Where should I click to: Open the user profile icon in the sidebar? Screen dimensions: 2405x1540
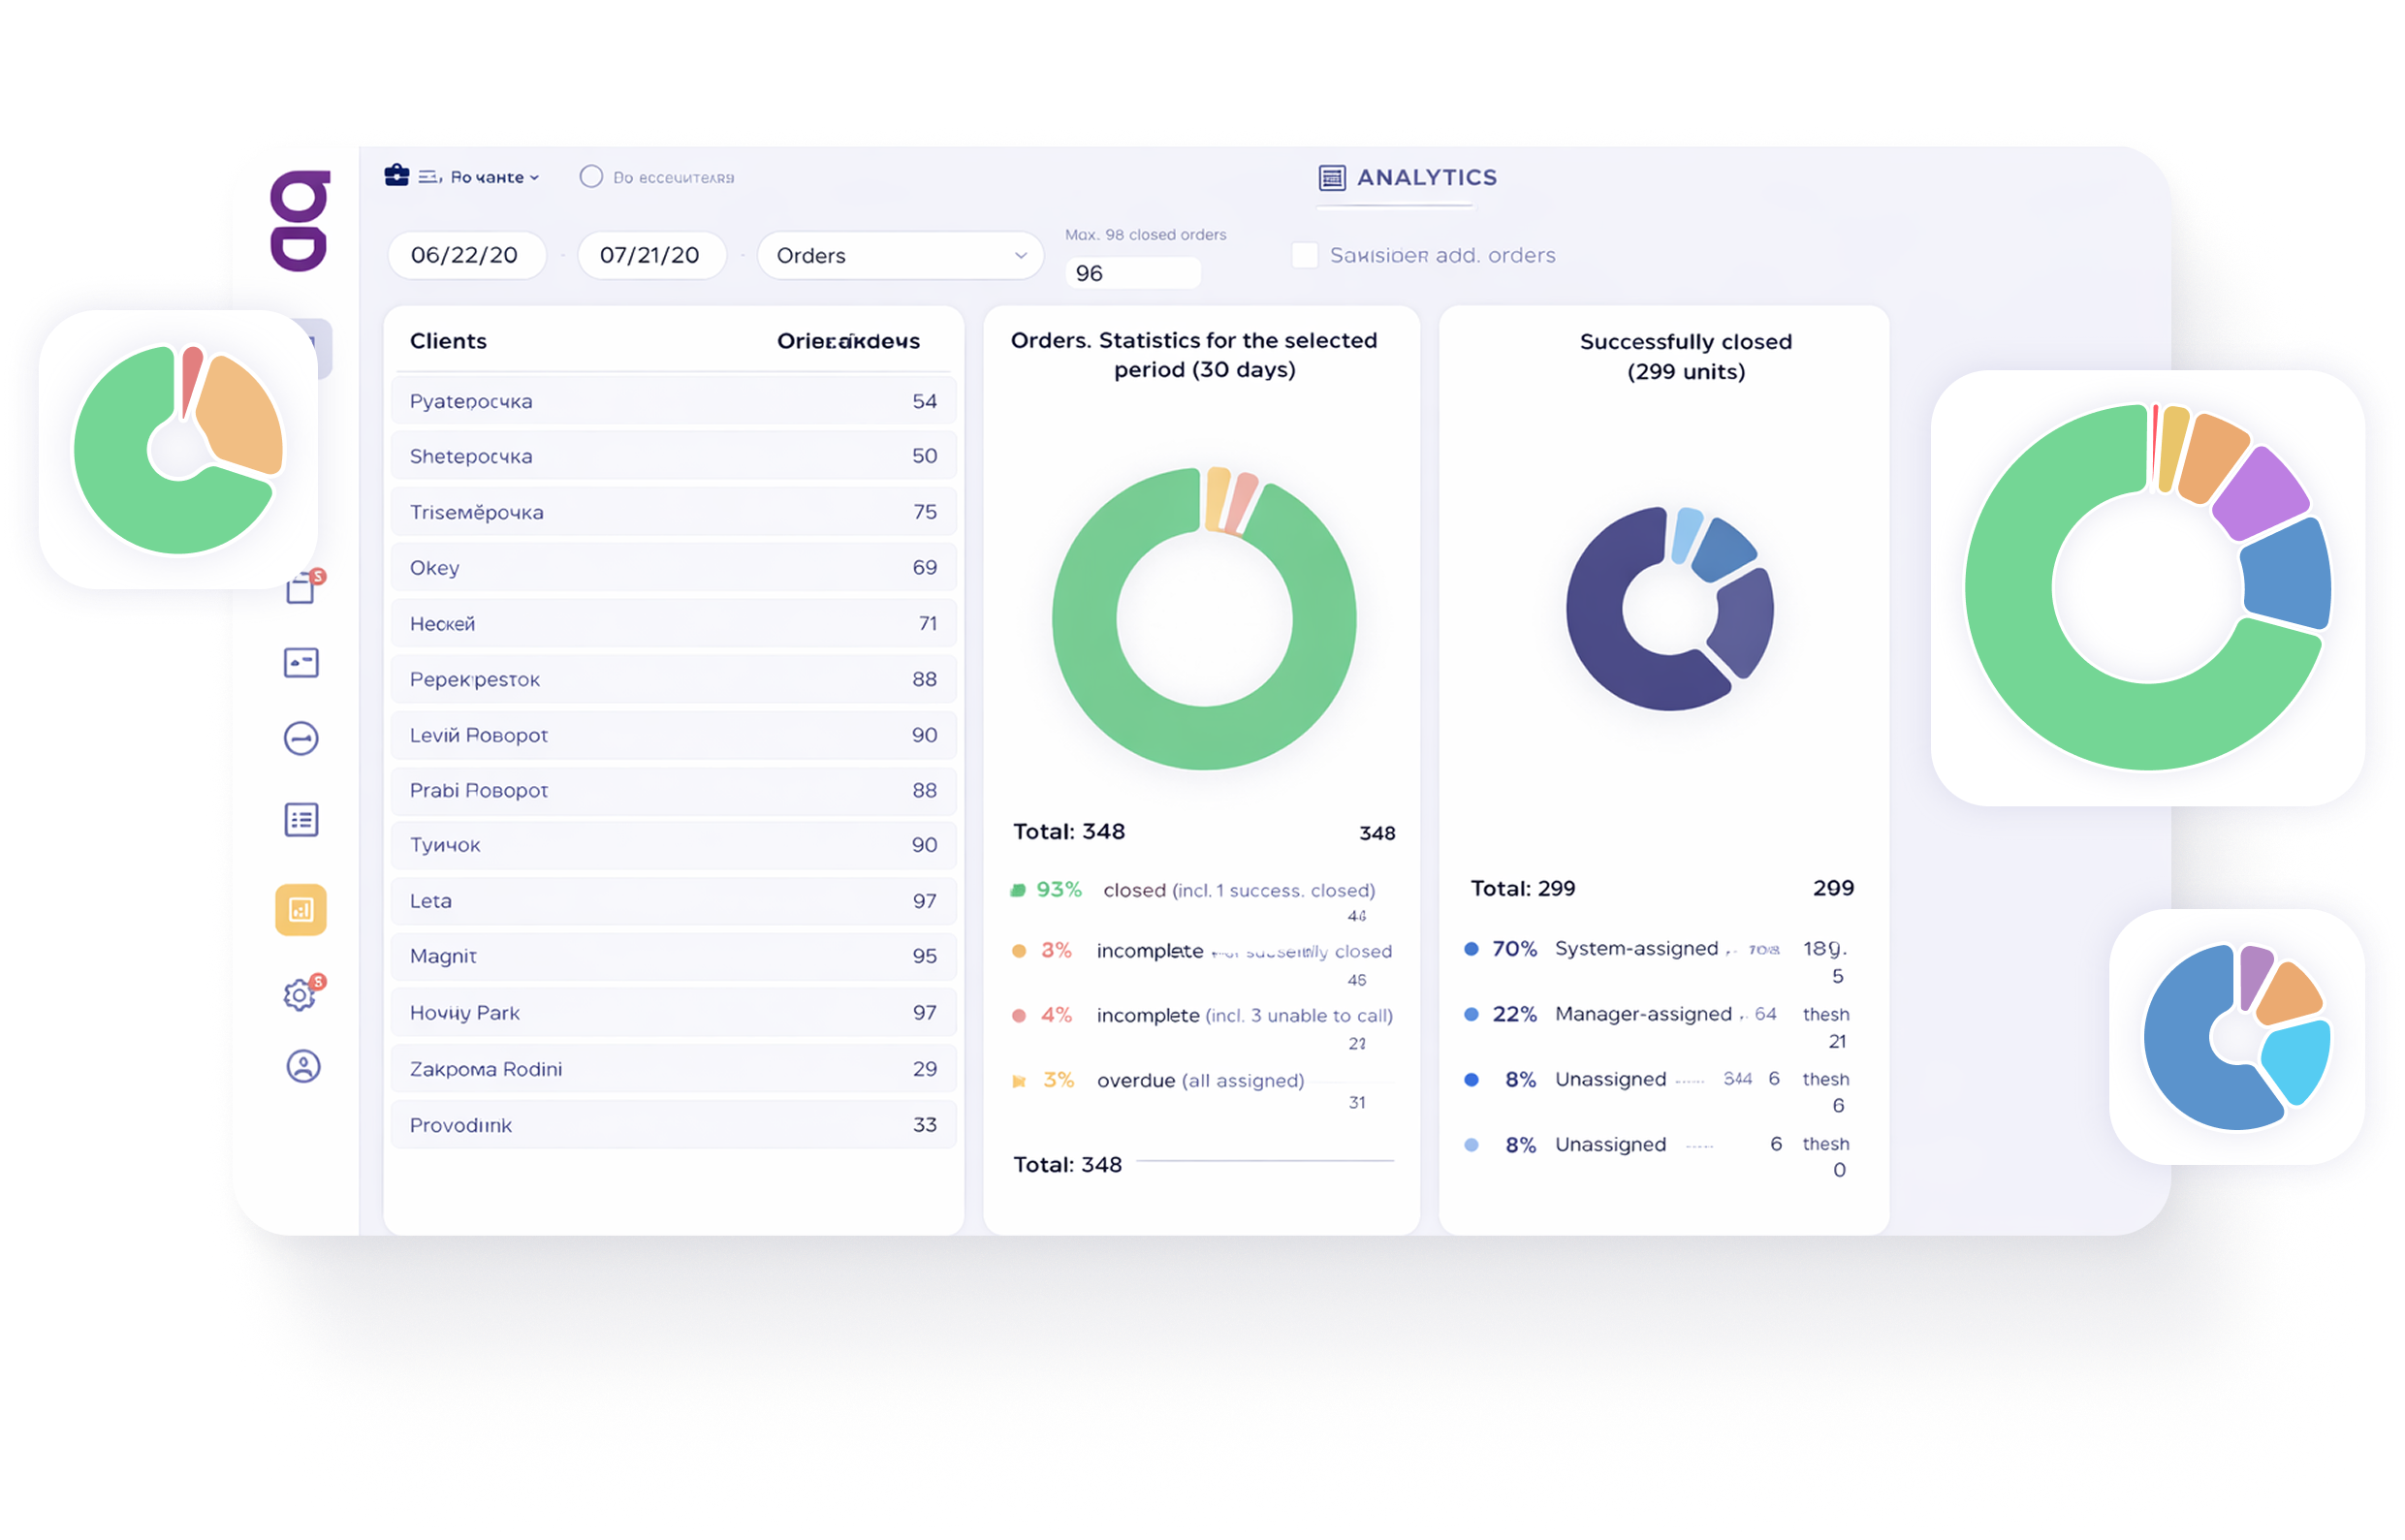pyautogui.click(x=303, y=1066)
